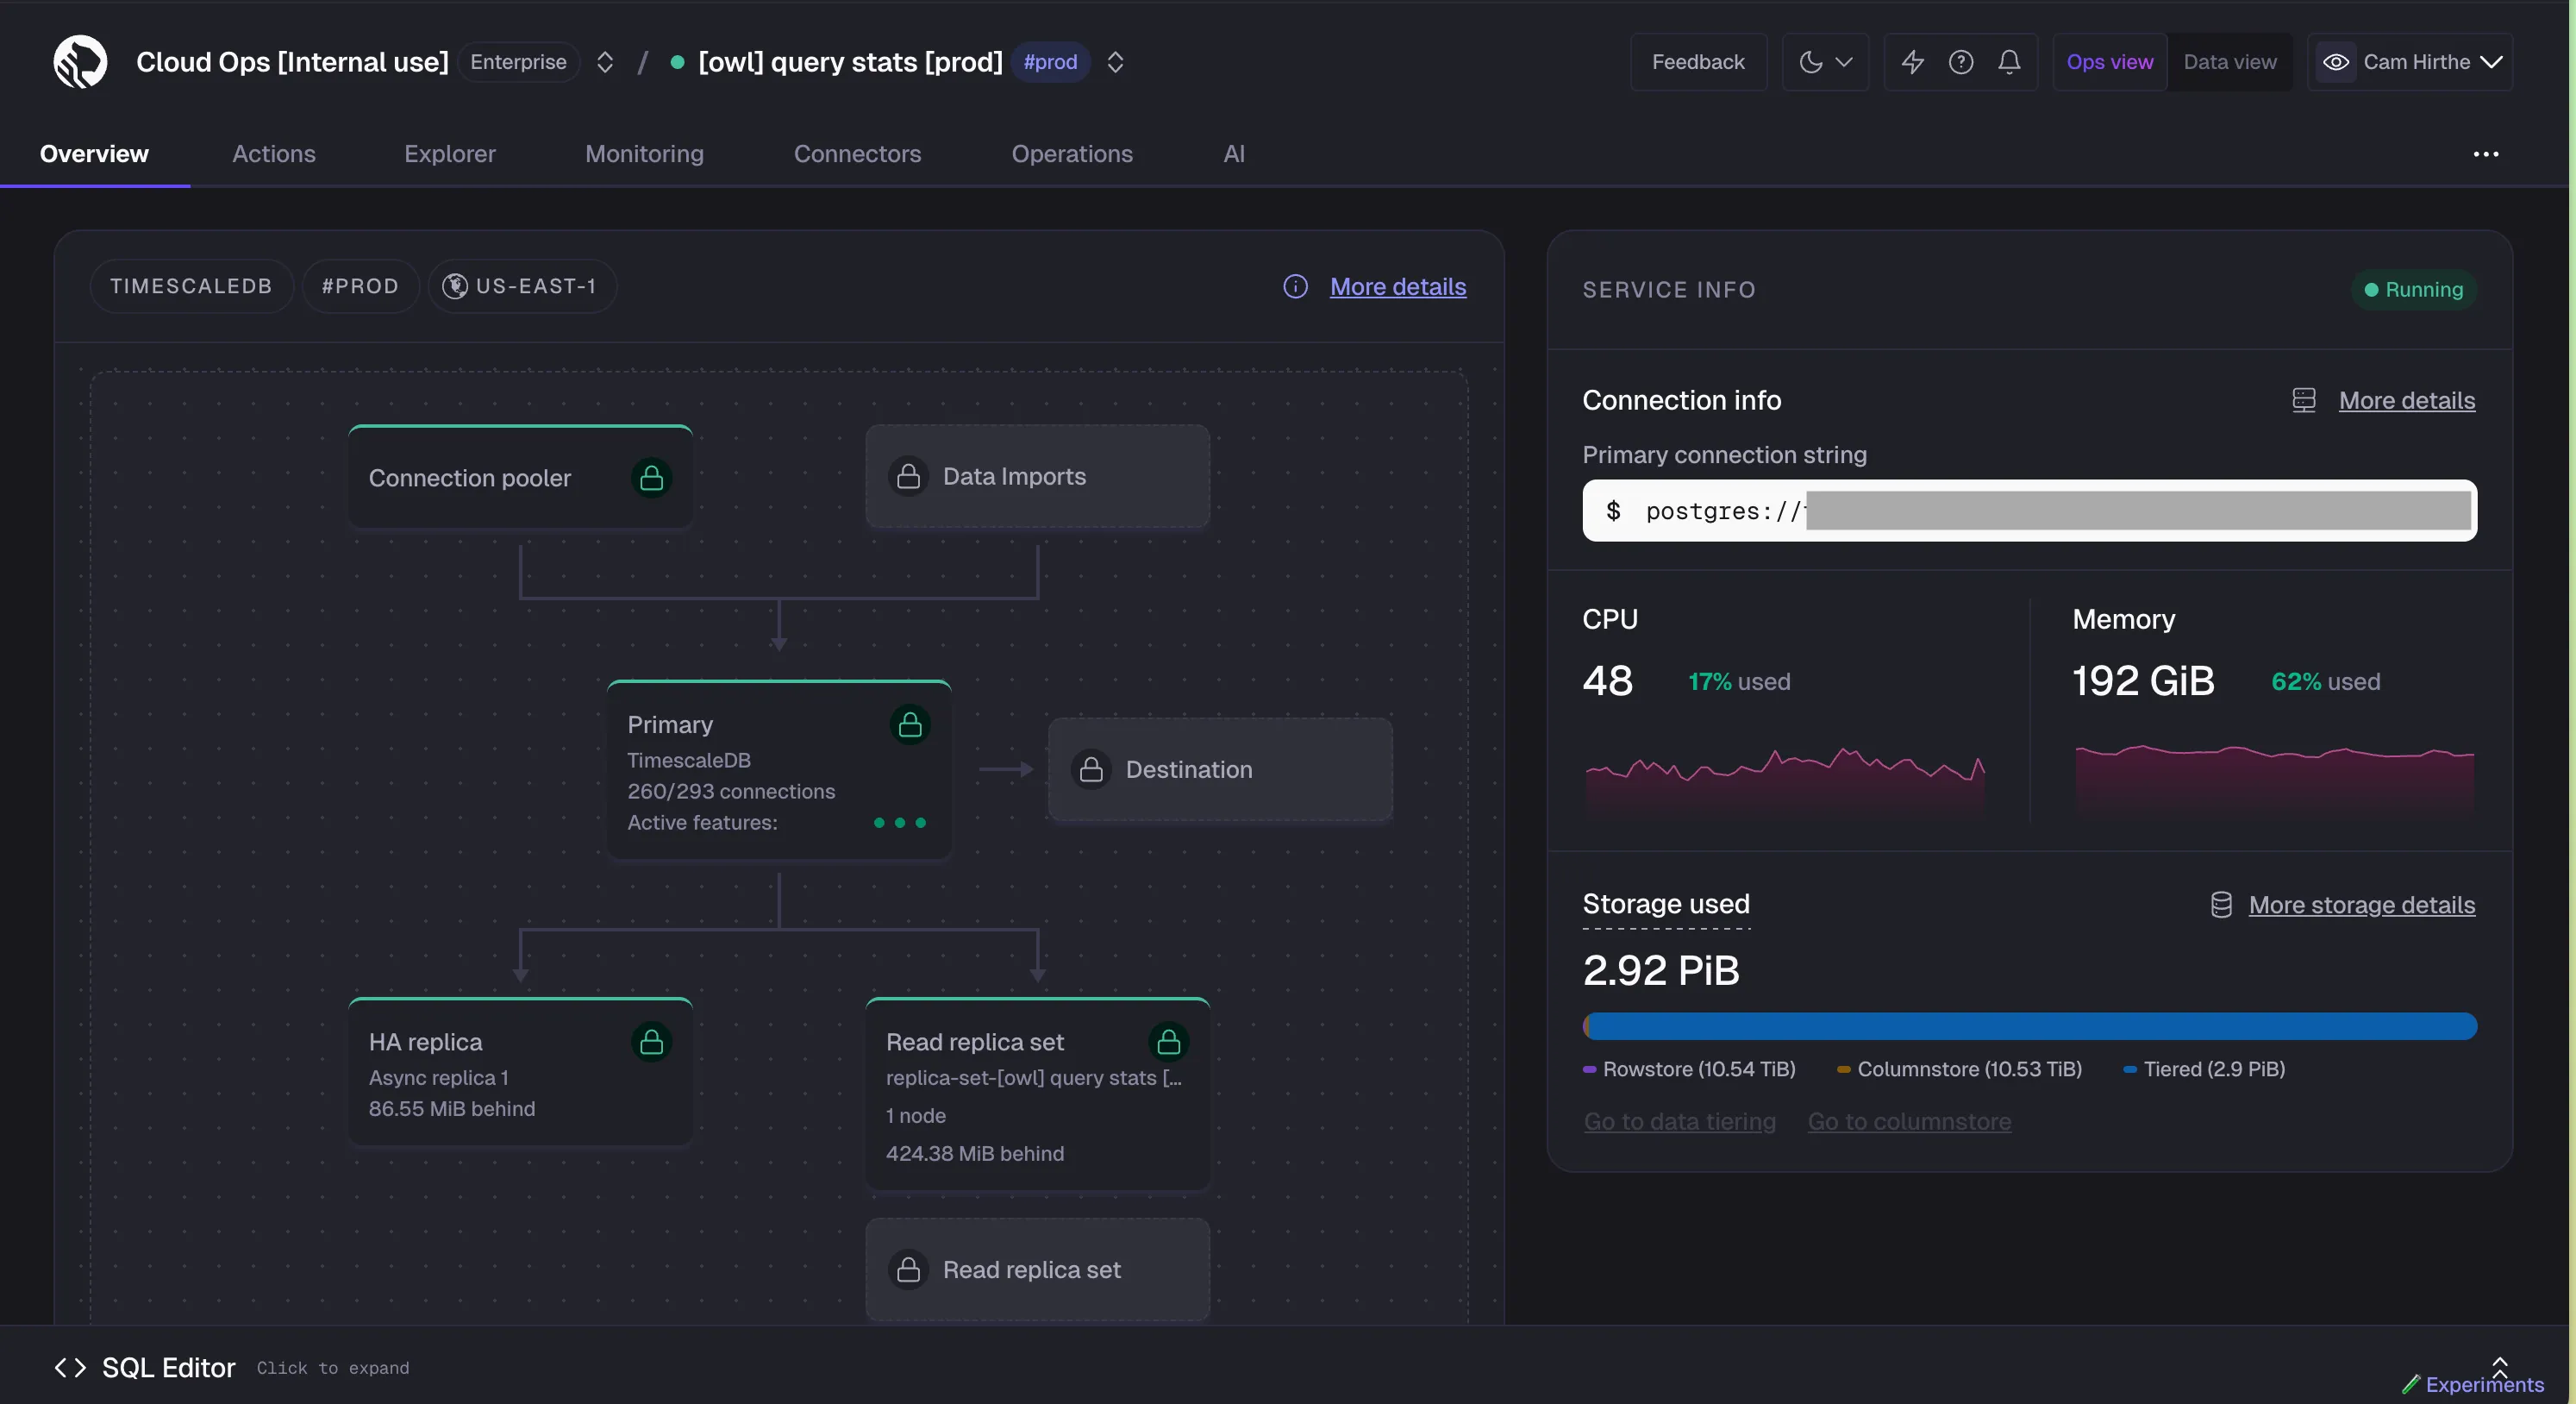The height and width of the screenshot is (1404, 2576).
Task: Switch to Data view
Action: 2229,62
